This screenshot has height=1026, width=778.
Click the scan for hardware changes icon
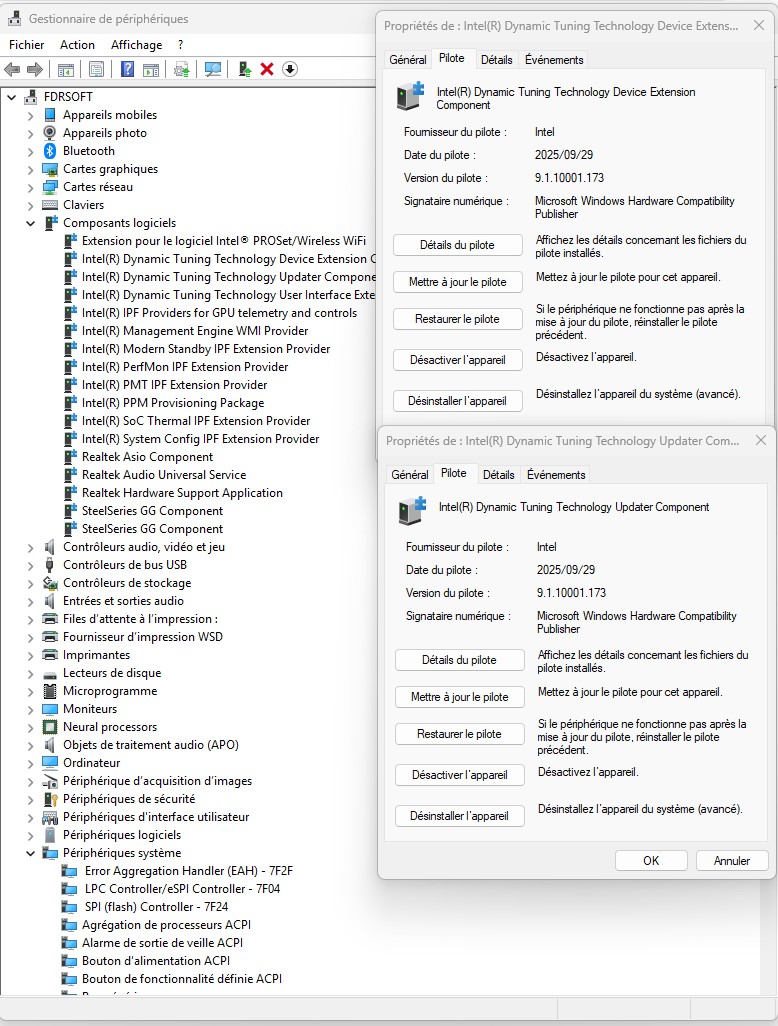[x=212, y=69]
